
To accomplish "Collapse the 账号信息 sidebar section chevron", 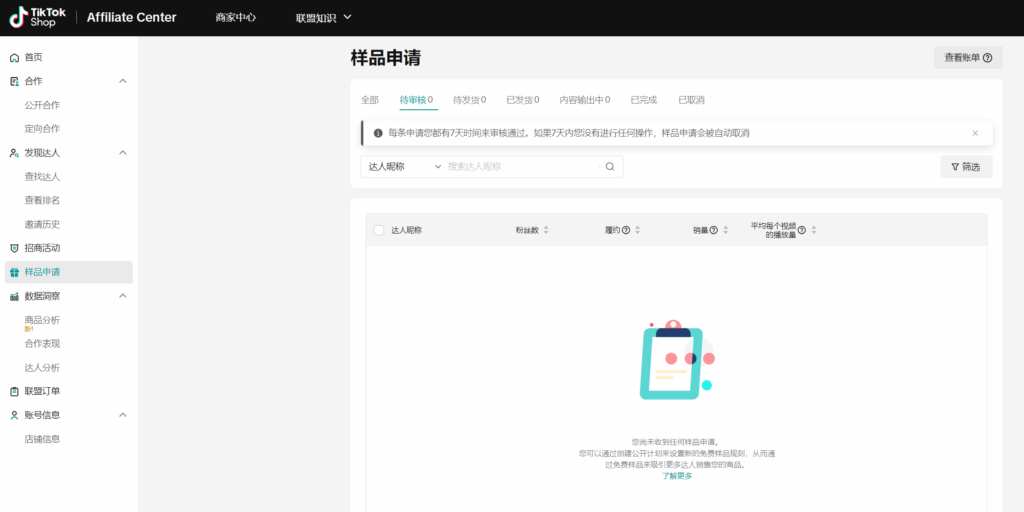I will (123, 415).
